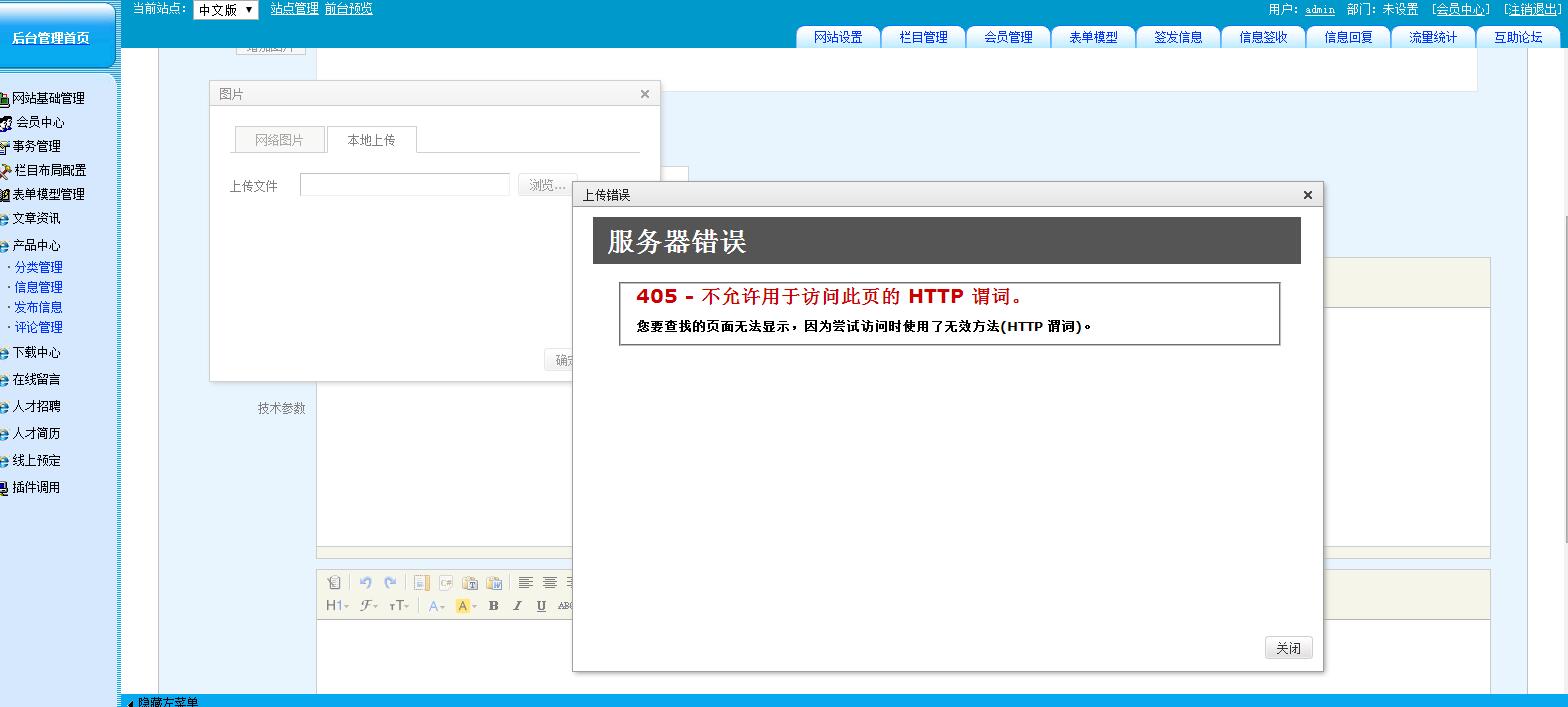Open 信息管理 under 产品中心
This screenshot has height=707, width=1568.
point(38,287)
